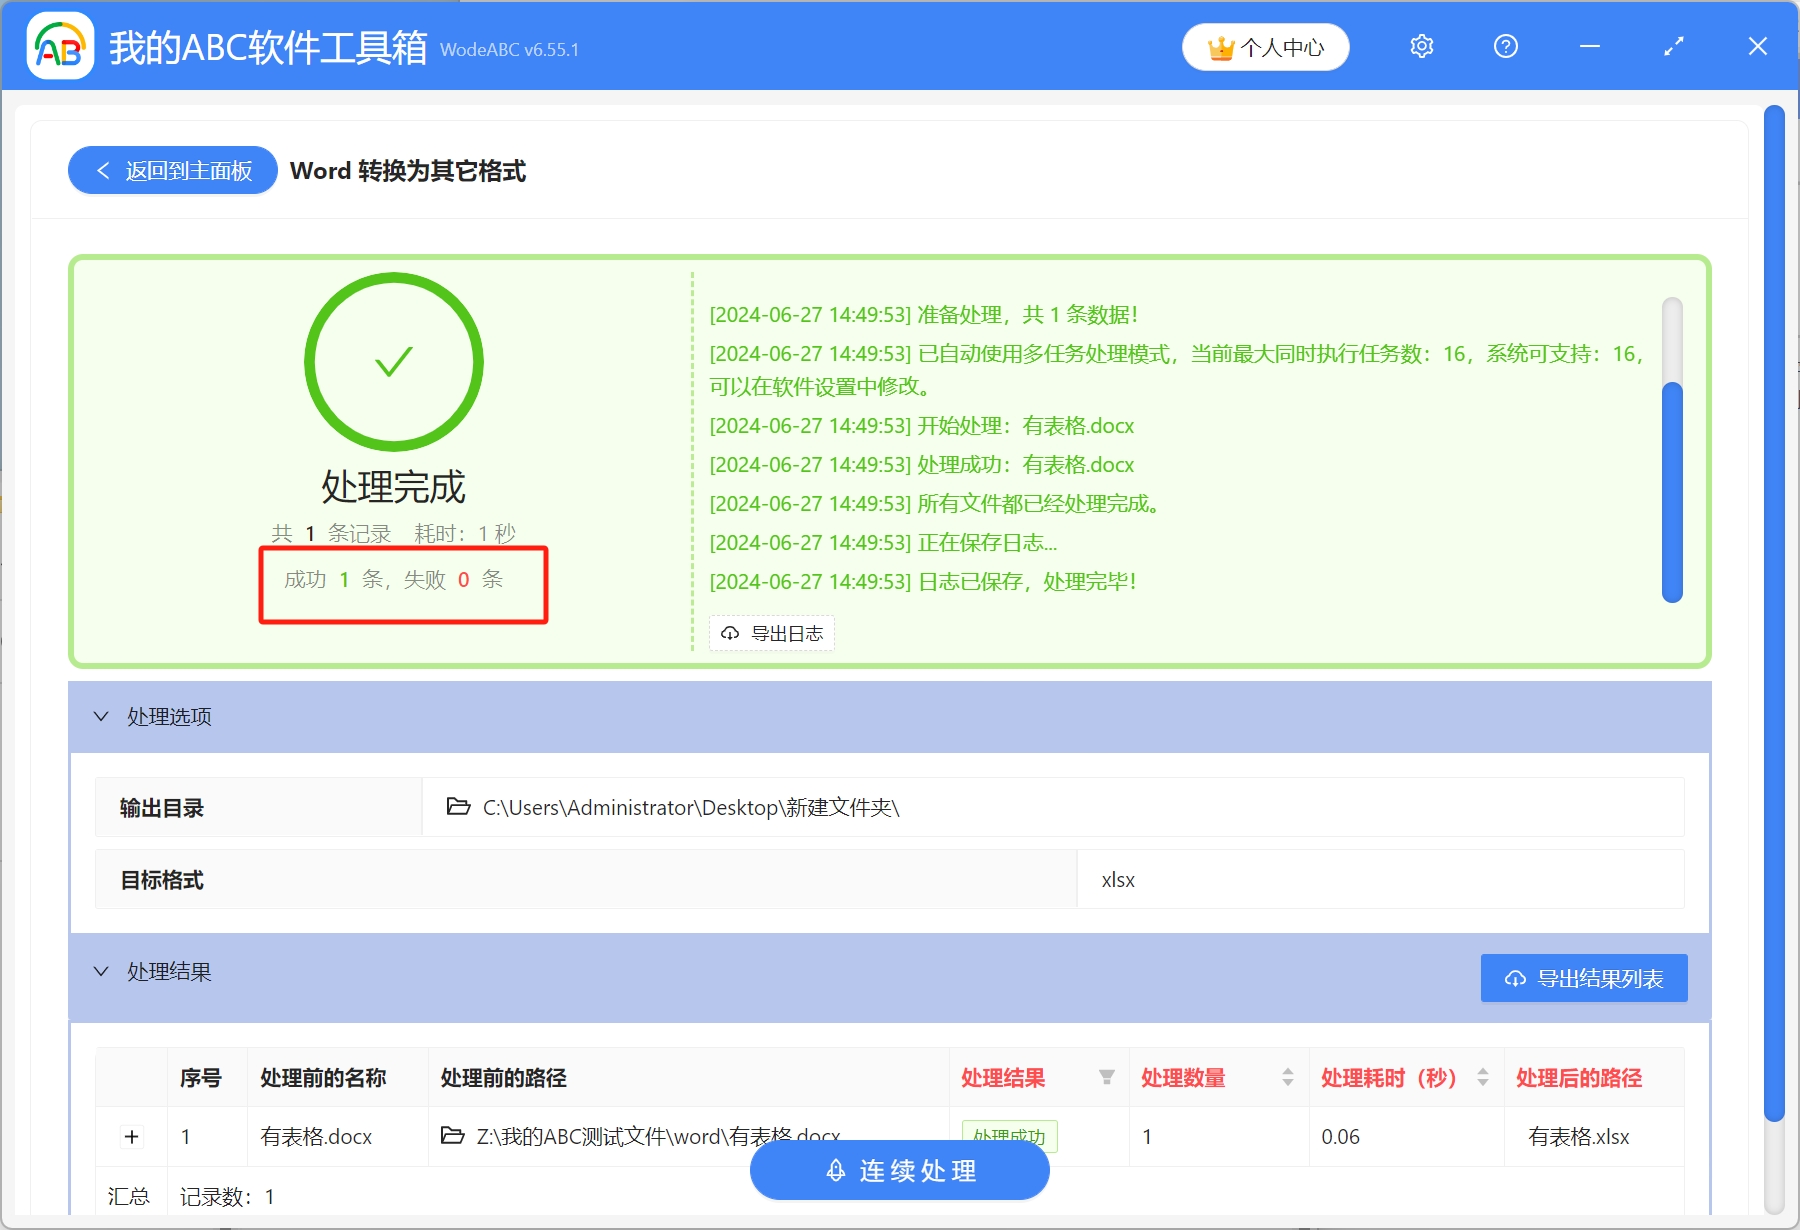Image resolution: width=1800 pixels, height=1230 pixels.
Task: Sort by 处理耗时 column arrows
Action: [x=1482, y=1077]
